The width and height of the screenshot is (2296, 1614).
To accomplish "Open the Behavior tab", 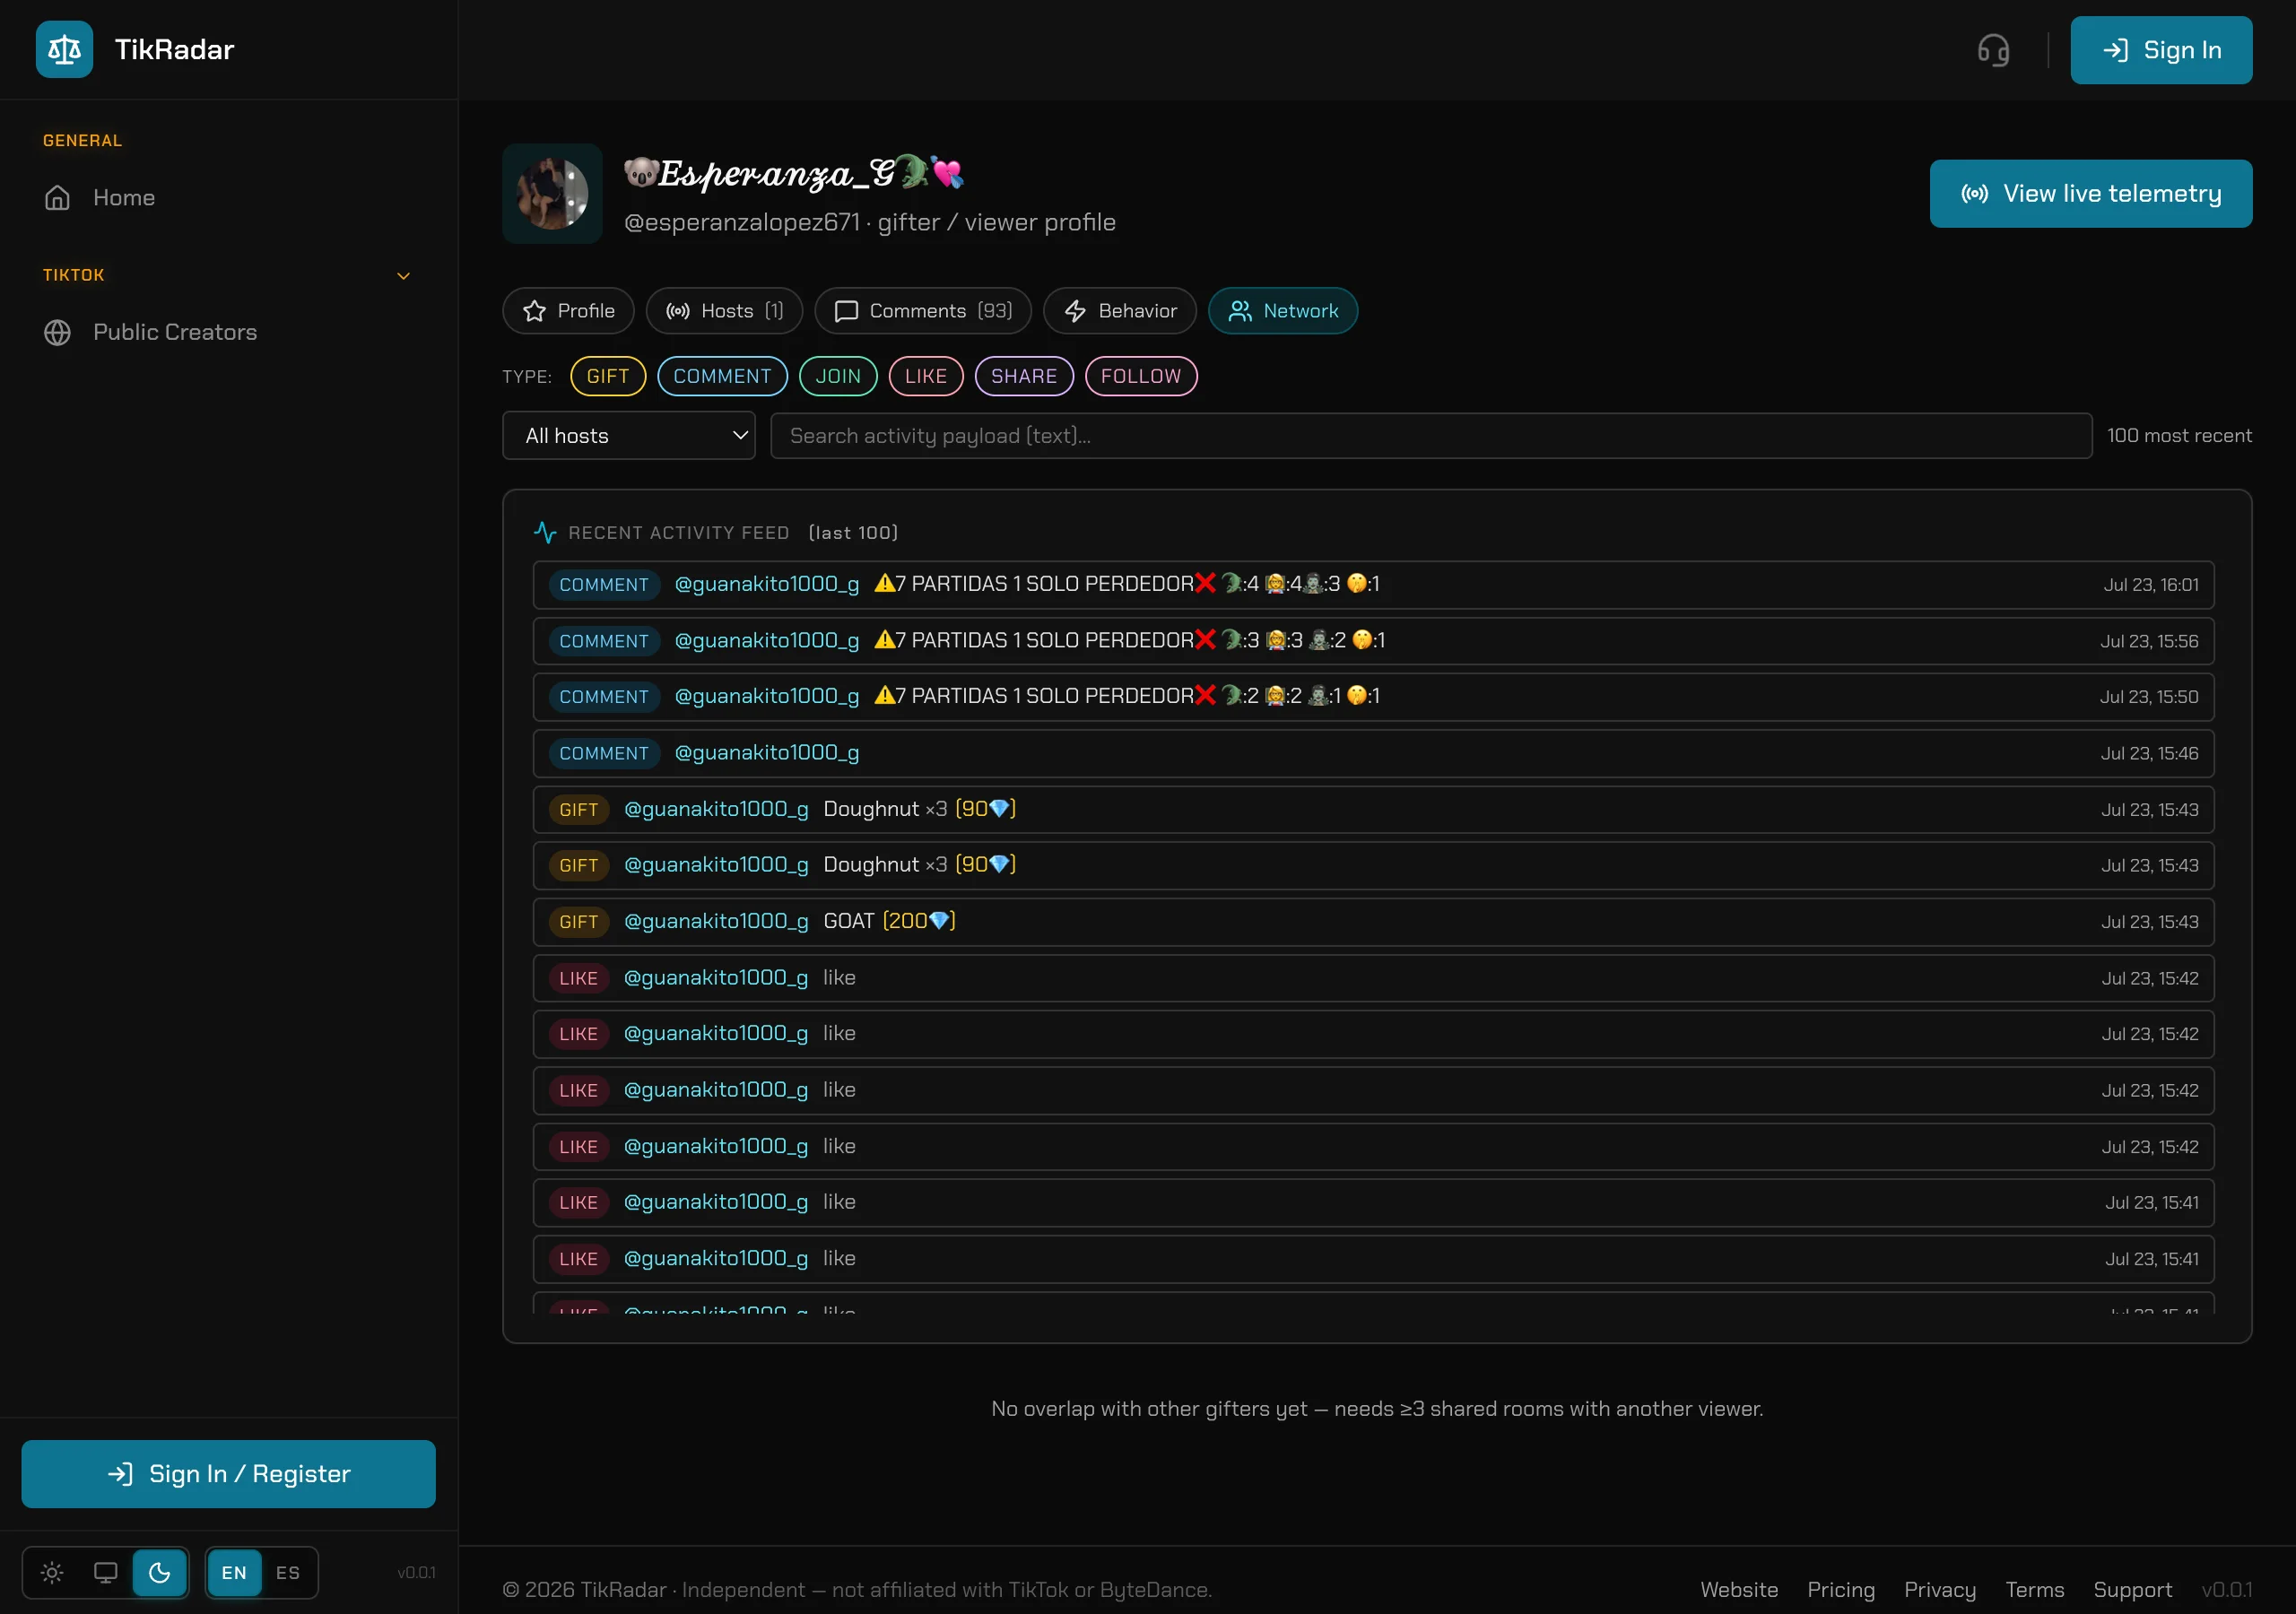I will (x=1120, y=311).
